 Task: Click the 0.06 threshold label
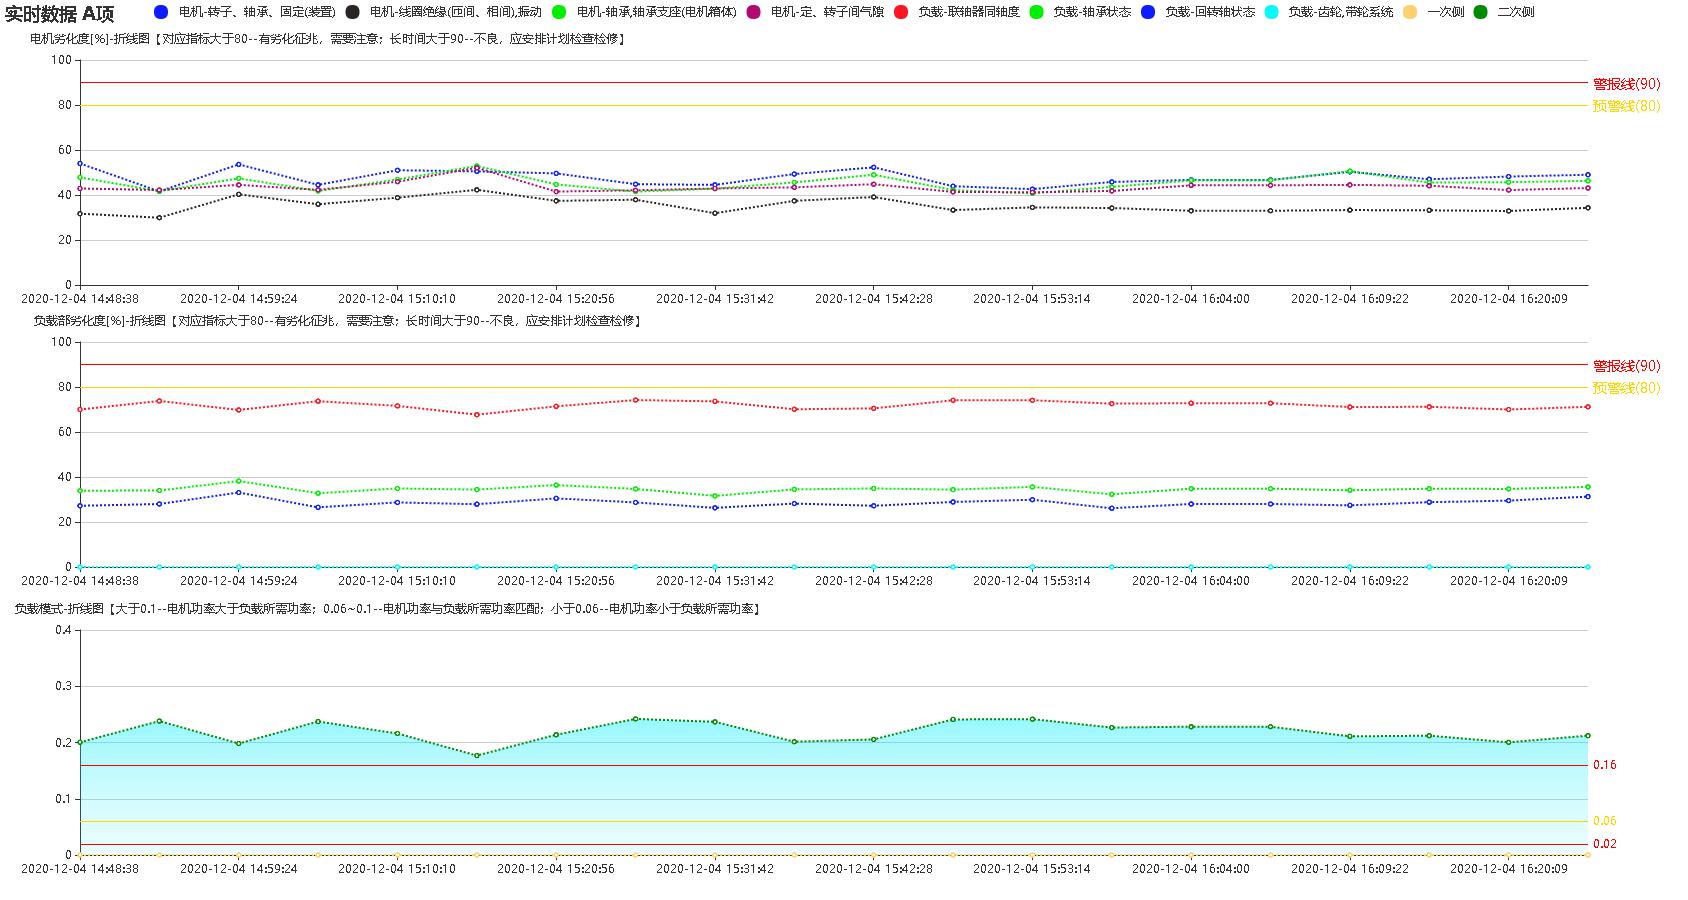pos(1605,821)
